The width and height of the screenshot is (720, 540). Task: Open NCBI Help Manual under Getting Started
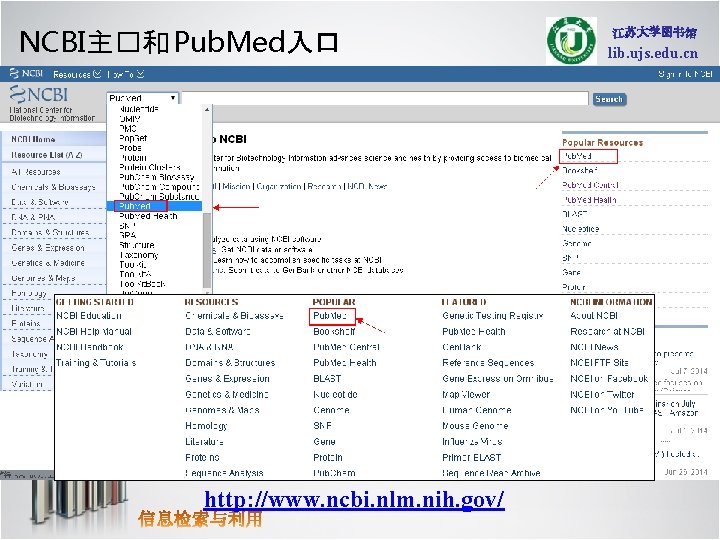94,332
